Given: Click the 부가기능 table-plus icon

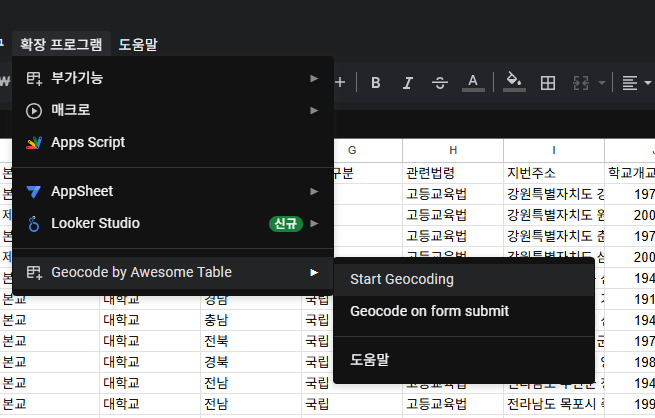Looking at the screenshot, I should pyautogui.click(x=34, y=79).
